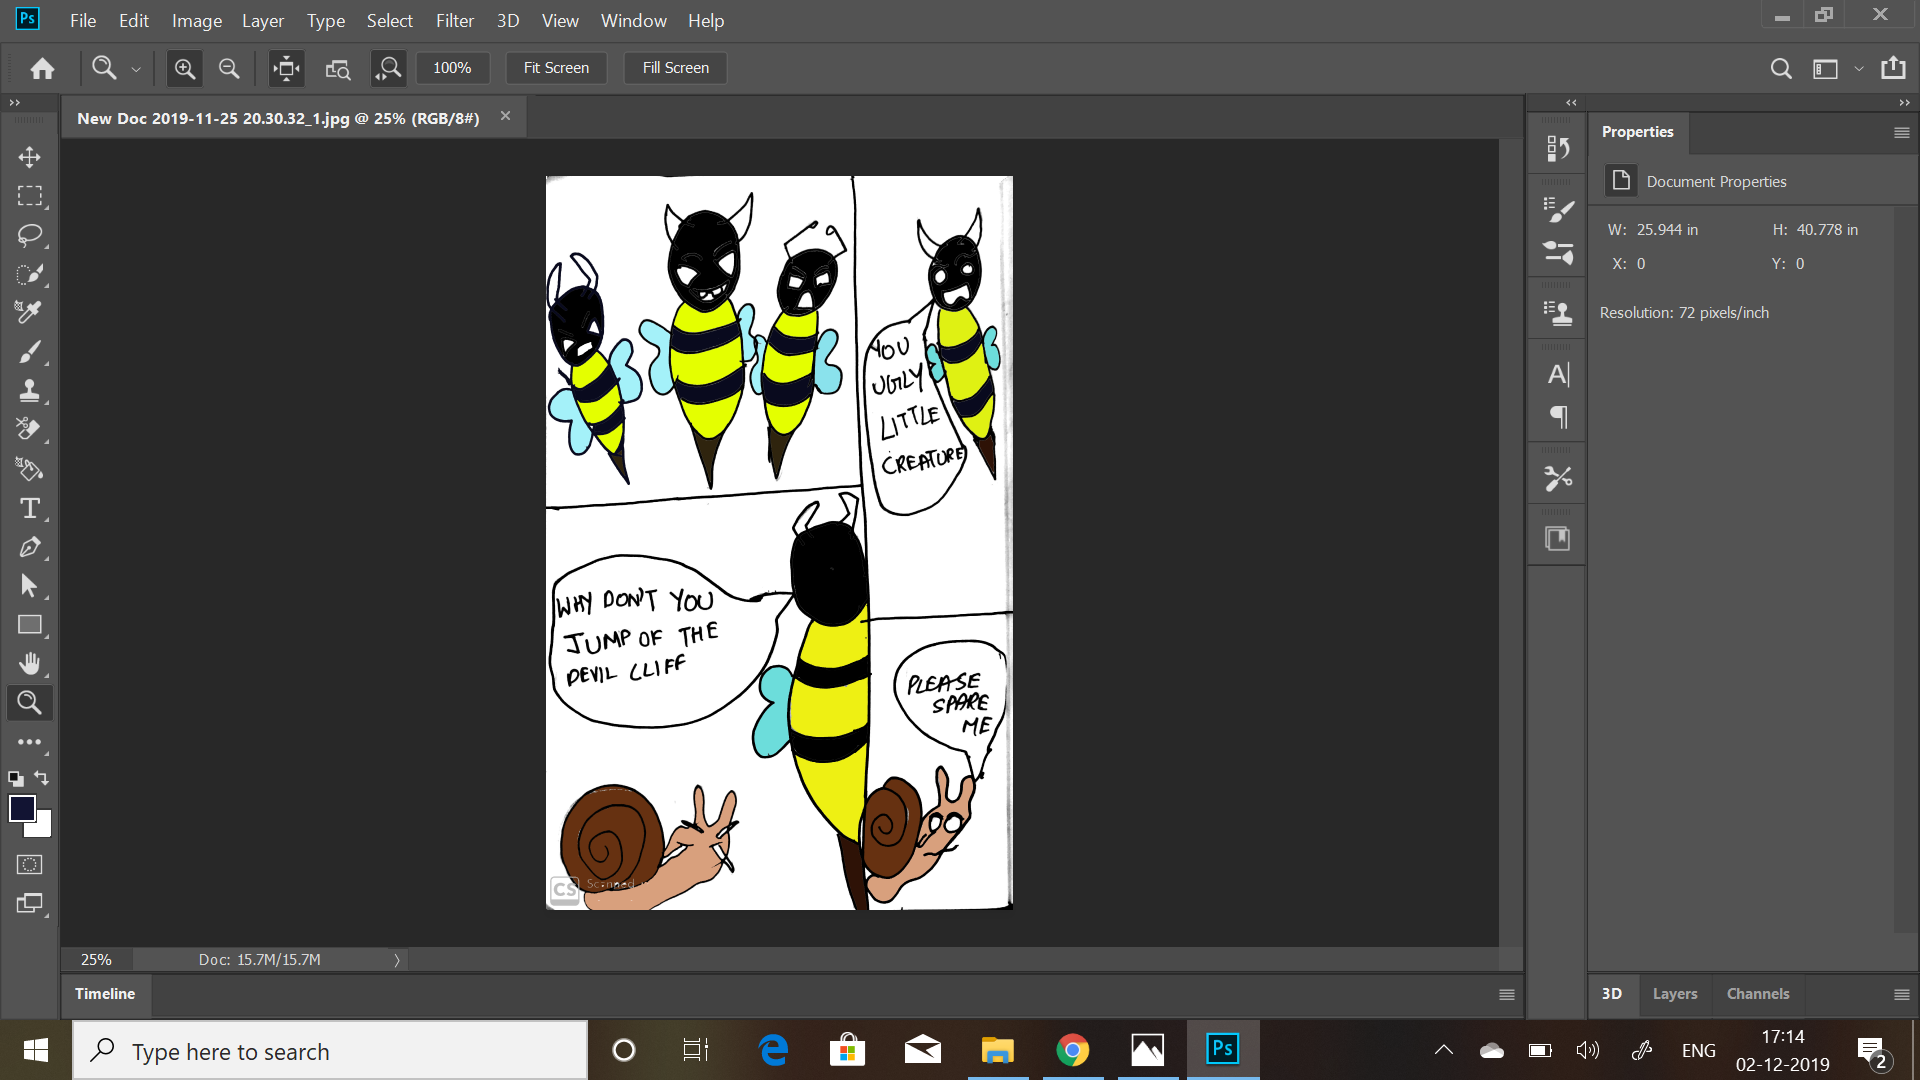Screen dimensions: 1920x1080
Task: Toggle zoom in mode in options bar
Action: click(184, 68)
